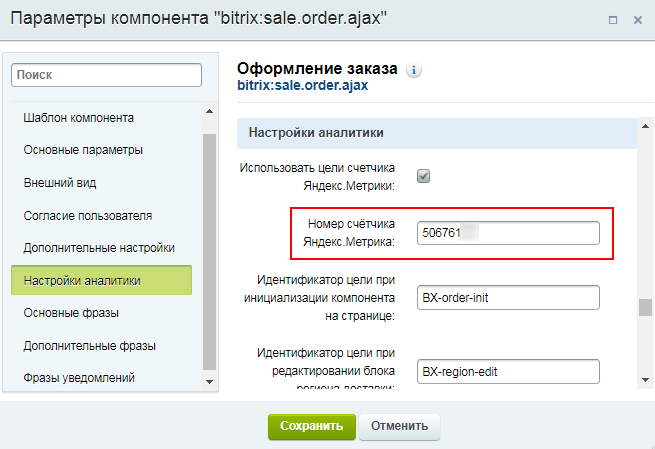The width and height of the screenshot is (655, 449).
Task: Open Дополнительные настройки section
Action: [99, 247]
